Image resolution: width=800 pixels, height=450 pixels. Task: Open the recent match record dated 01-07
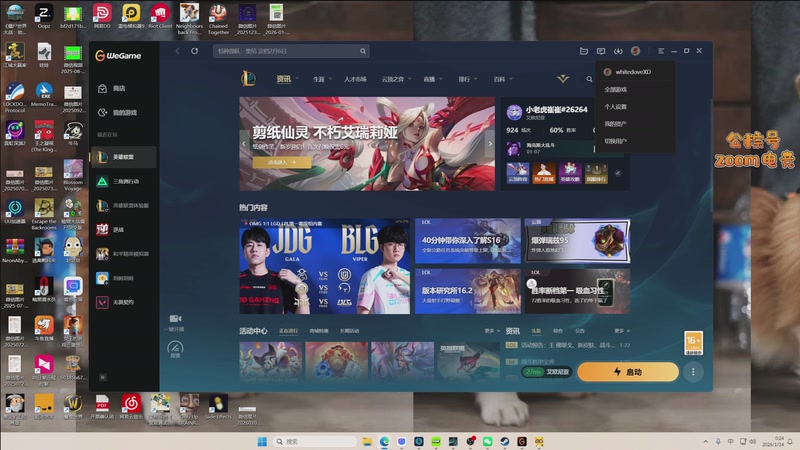coord(550,148)
